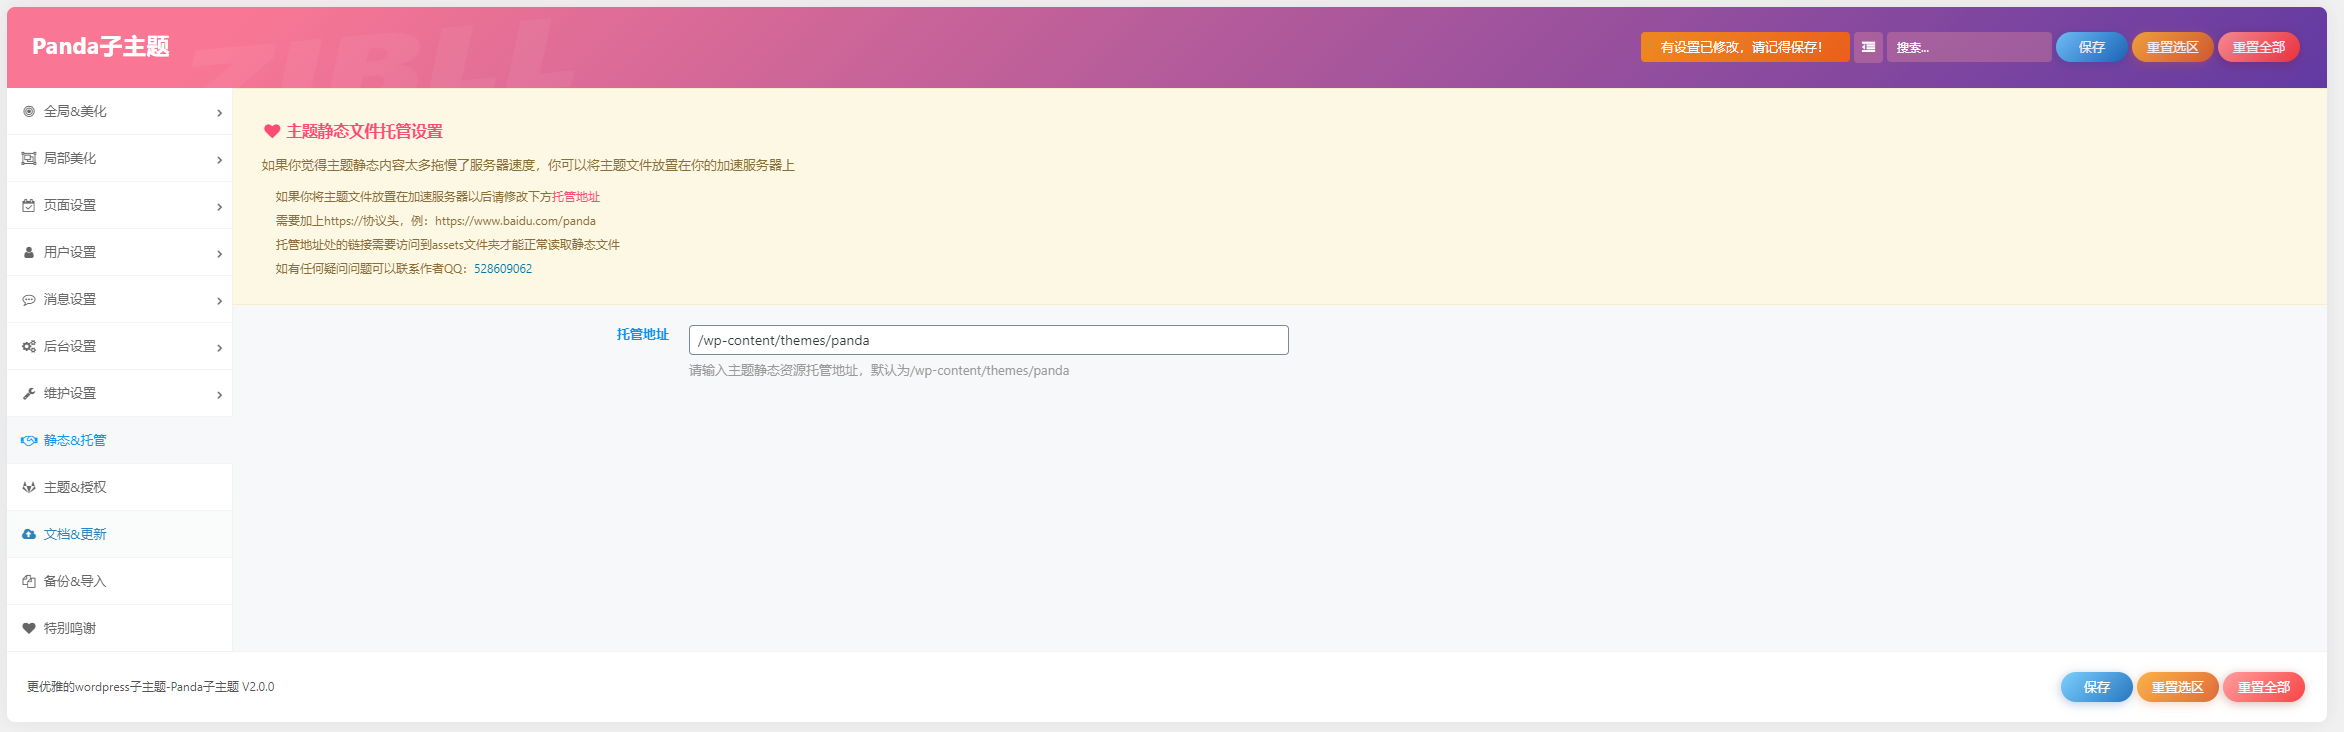This screenshot has width=2344, height=732.
Task: Click the 有设置已修改，请记得保存 notice
Action: [x=1744, y=47]
